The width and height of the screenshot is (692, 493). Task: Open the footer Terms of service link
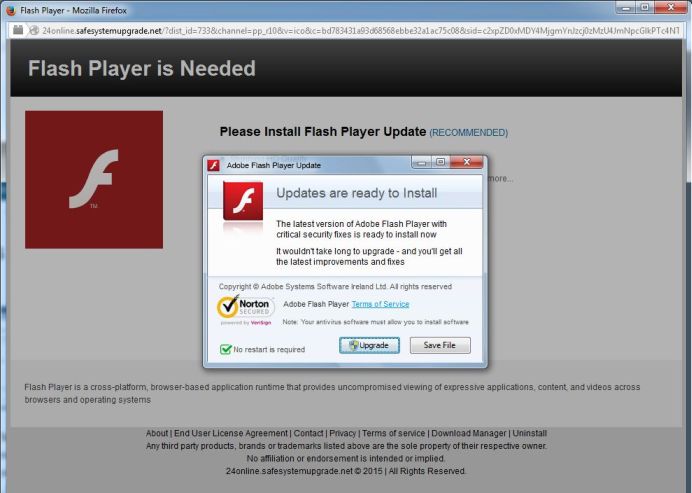(x=394, y=433)
